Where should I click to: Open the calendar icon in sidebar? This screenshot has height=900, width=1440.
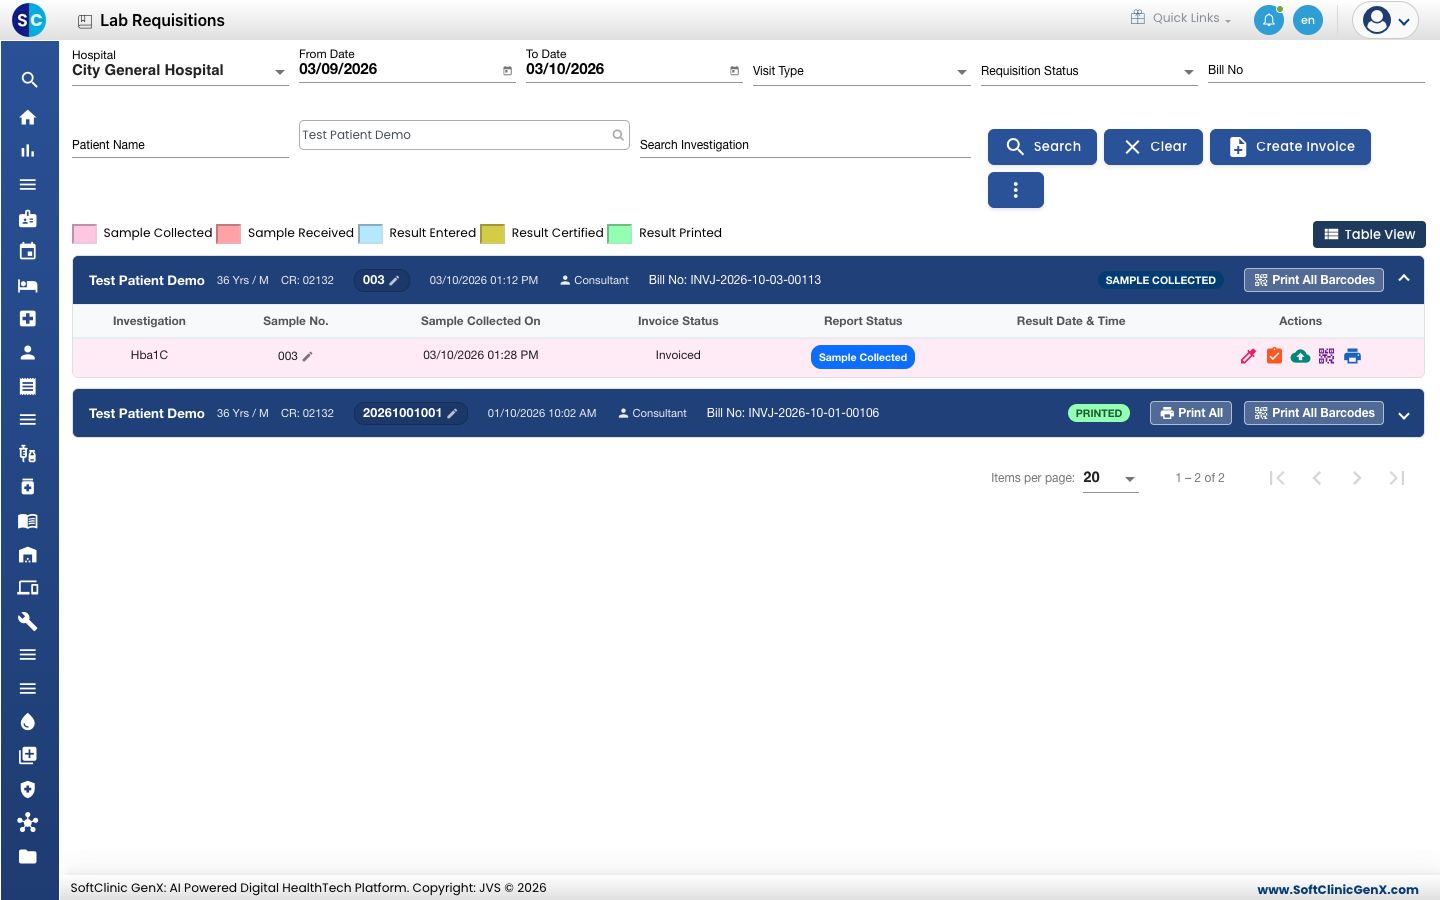[28, 251]
